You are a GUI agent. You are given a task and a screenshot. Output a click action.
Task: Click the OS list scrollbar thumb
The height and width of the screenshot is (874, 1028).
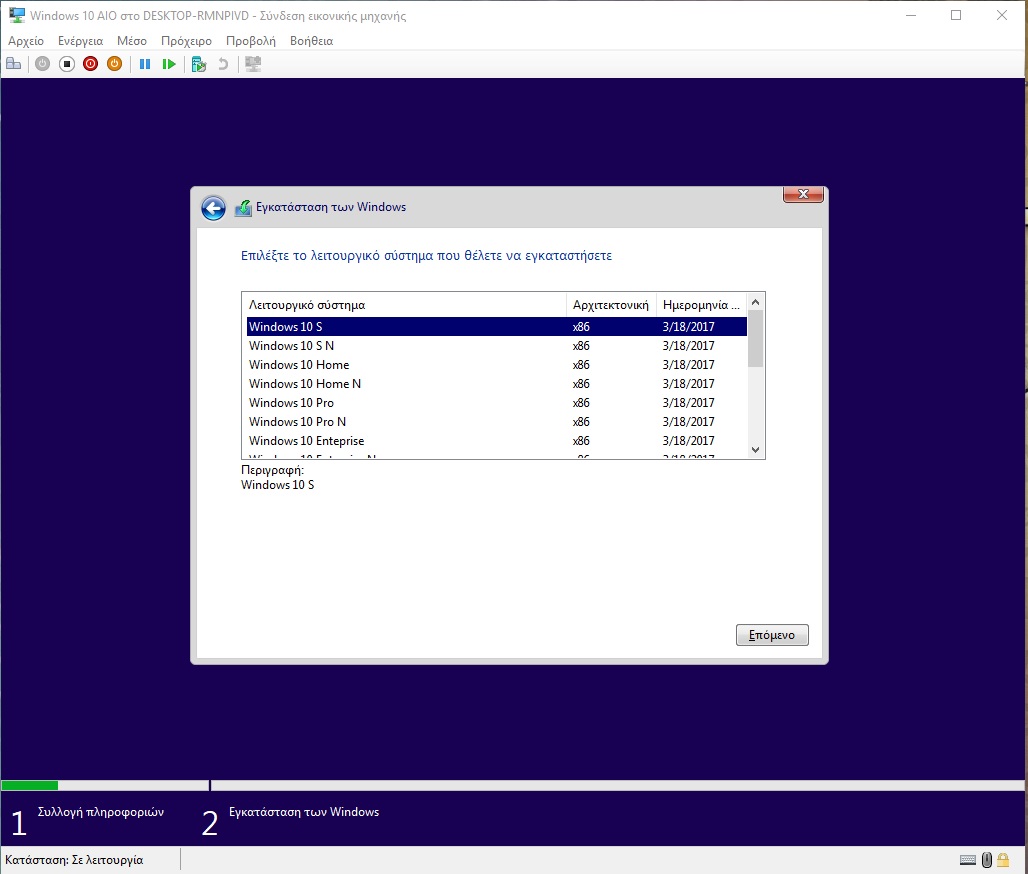[x=755, y=338]
